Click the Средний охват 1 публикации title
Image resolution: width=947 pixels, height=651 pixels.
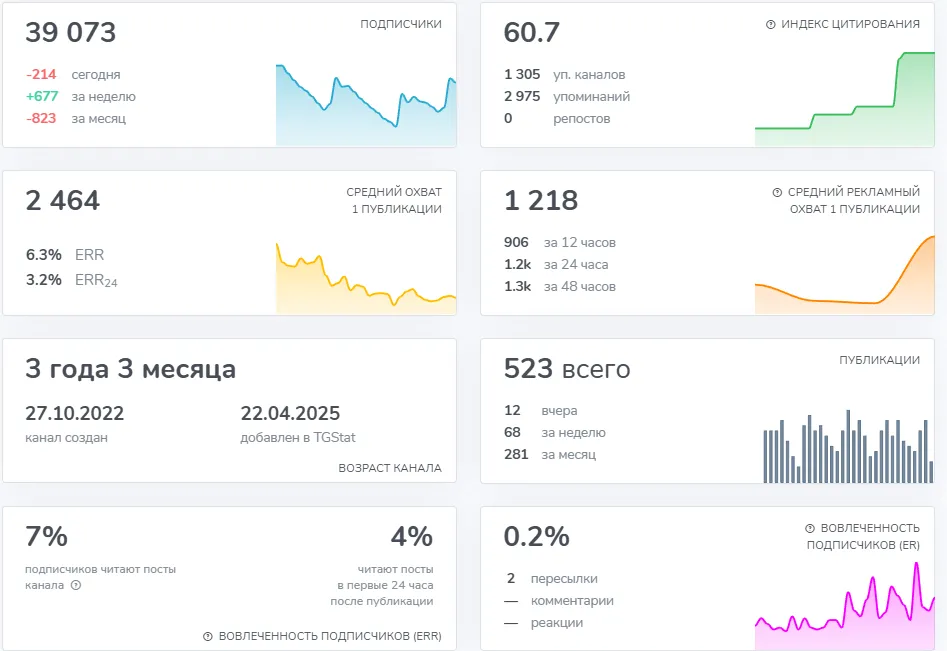pyautogui.click(x=394, y=200)
